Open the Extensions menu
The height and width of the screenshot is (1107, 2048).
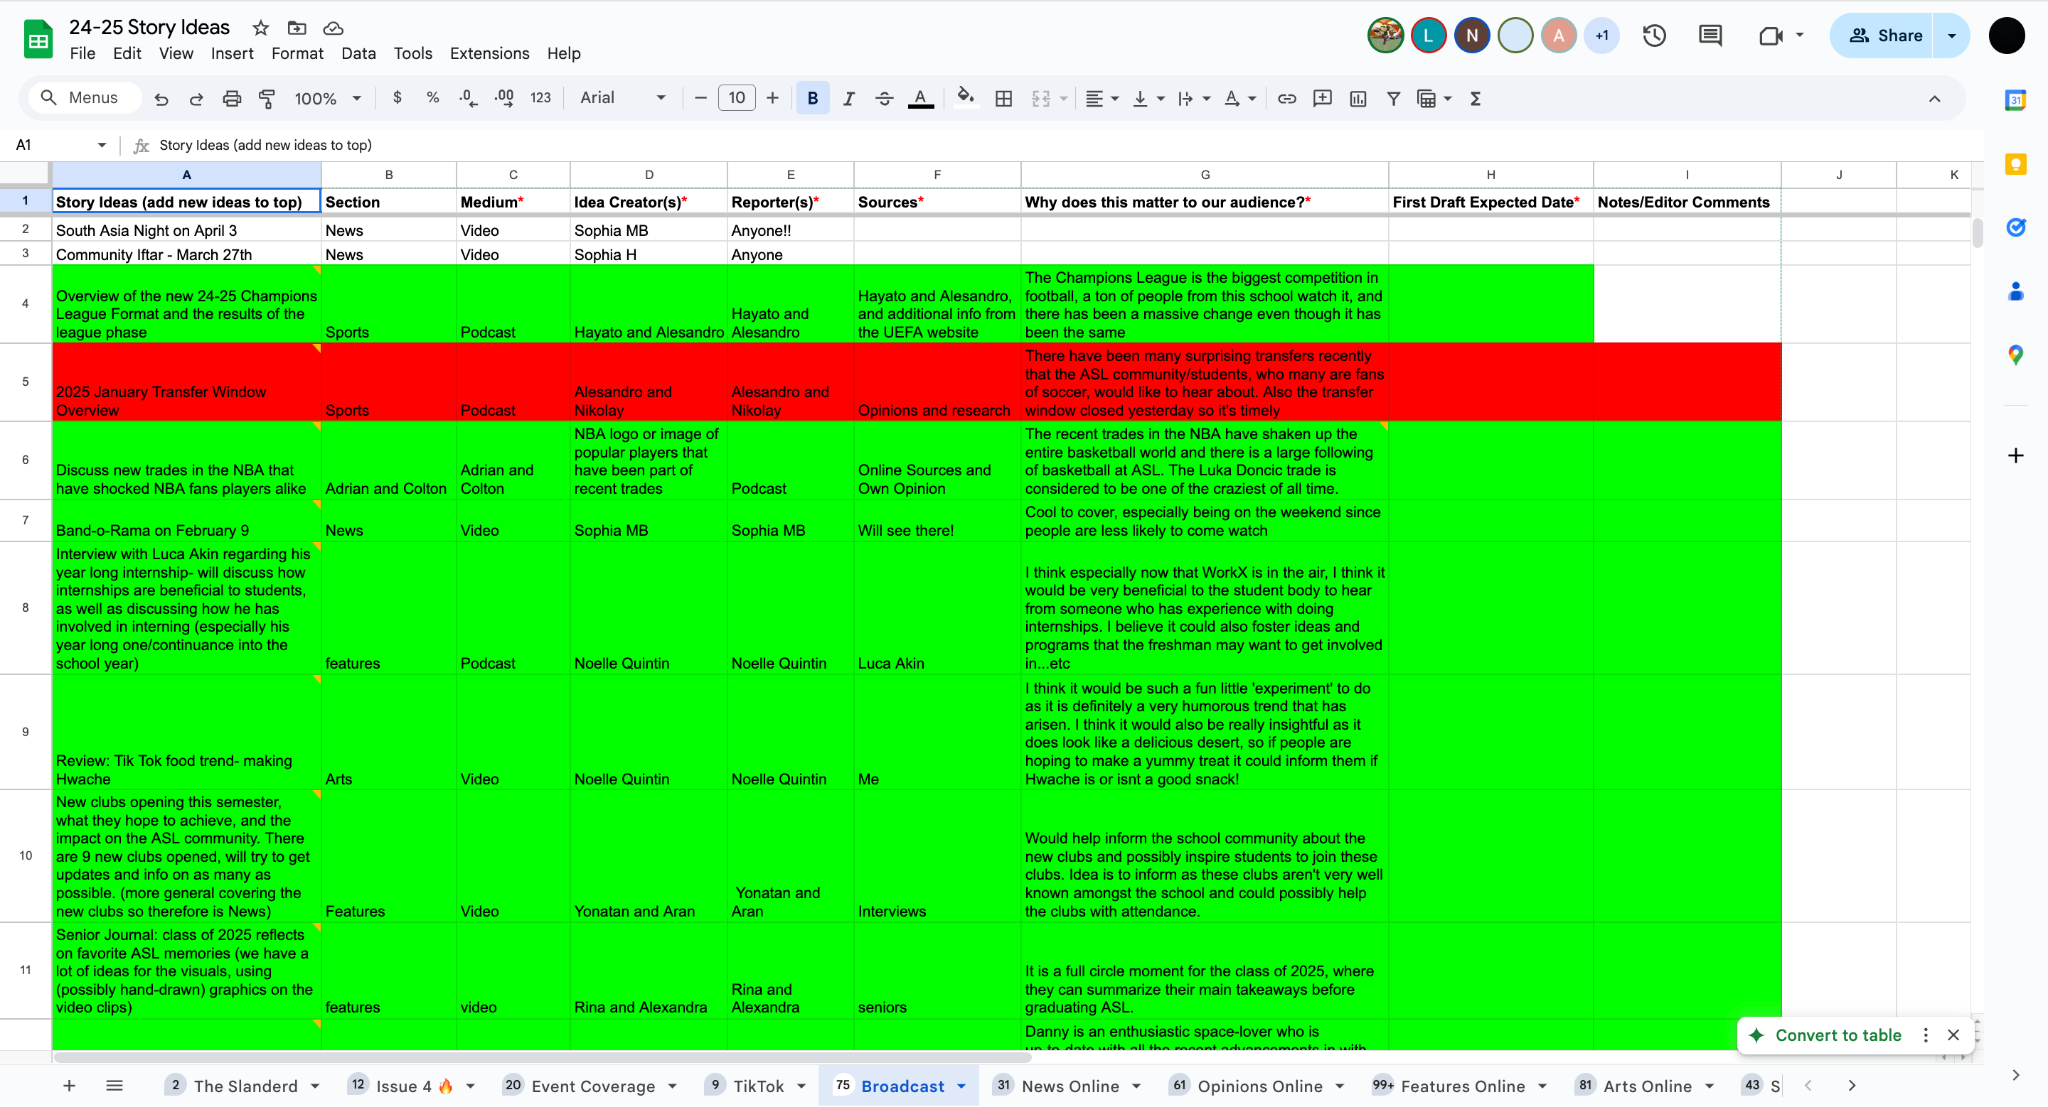[489, 53]
